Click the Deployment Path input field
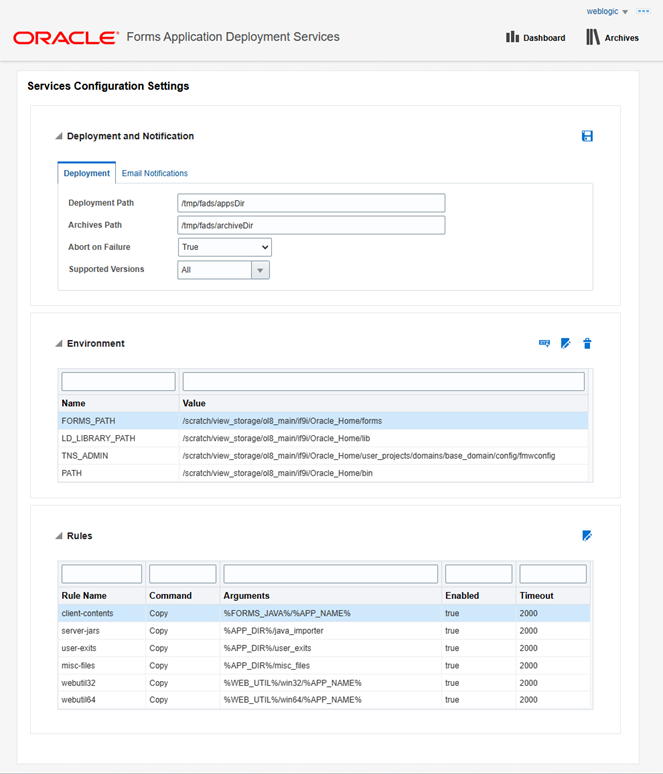Screen dimensions: 663x774 [x=311, y=203]
